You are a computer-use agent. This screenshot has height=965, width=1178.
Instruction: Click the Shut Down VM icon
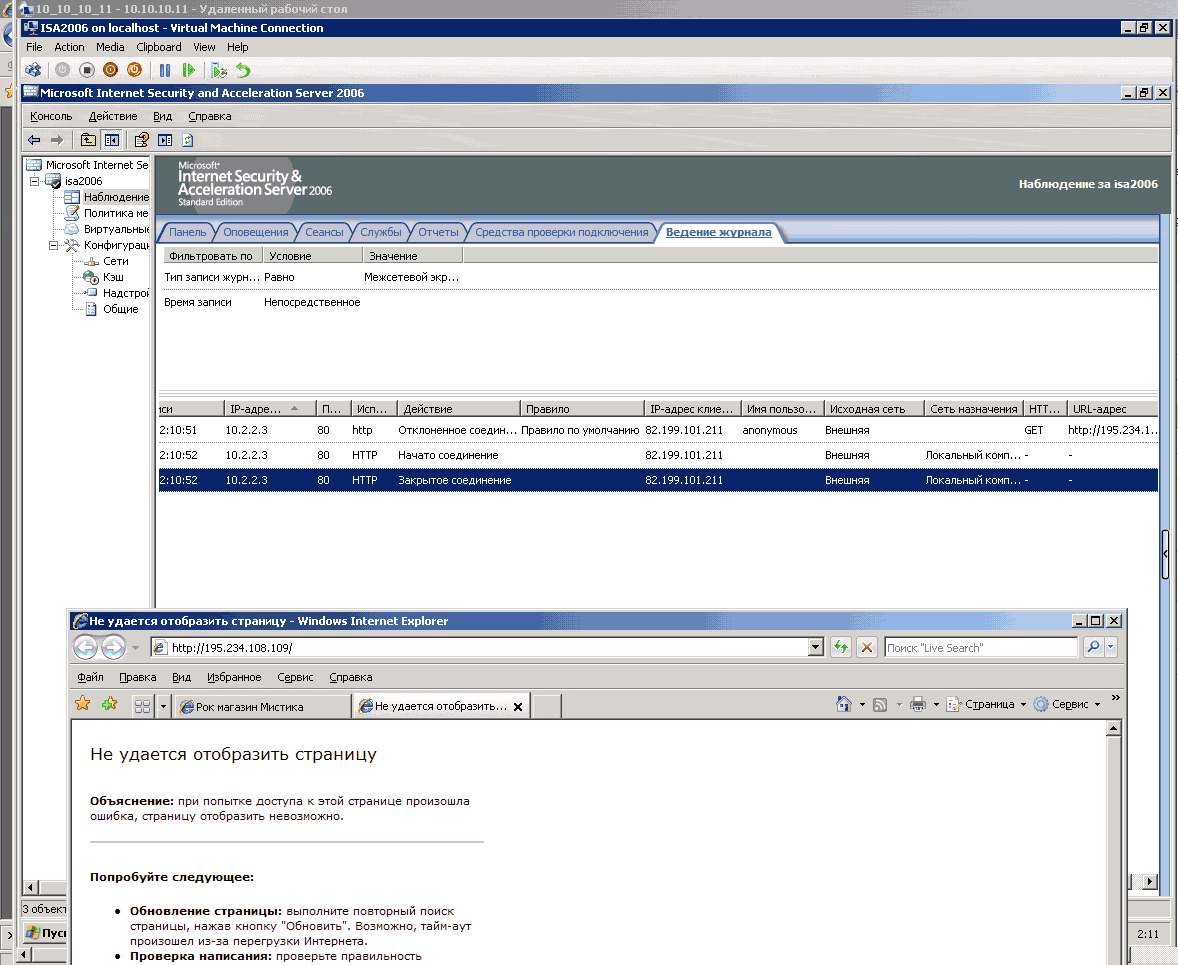tap(110, 70)
